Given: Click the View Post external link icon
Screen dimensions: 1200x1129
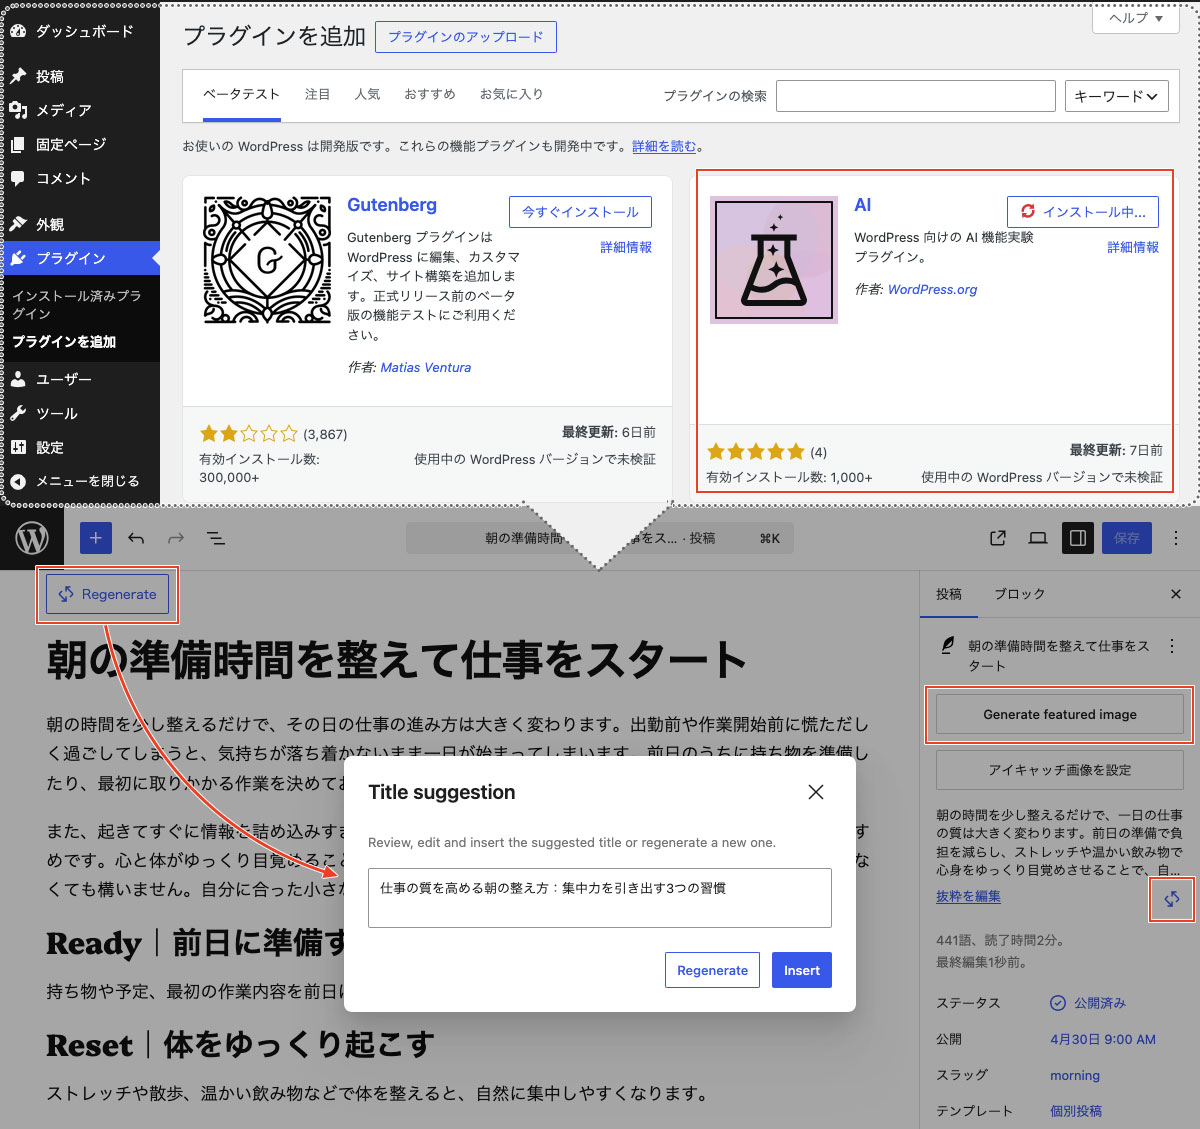Looking at the screenshot, I should (998, 538).
